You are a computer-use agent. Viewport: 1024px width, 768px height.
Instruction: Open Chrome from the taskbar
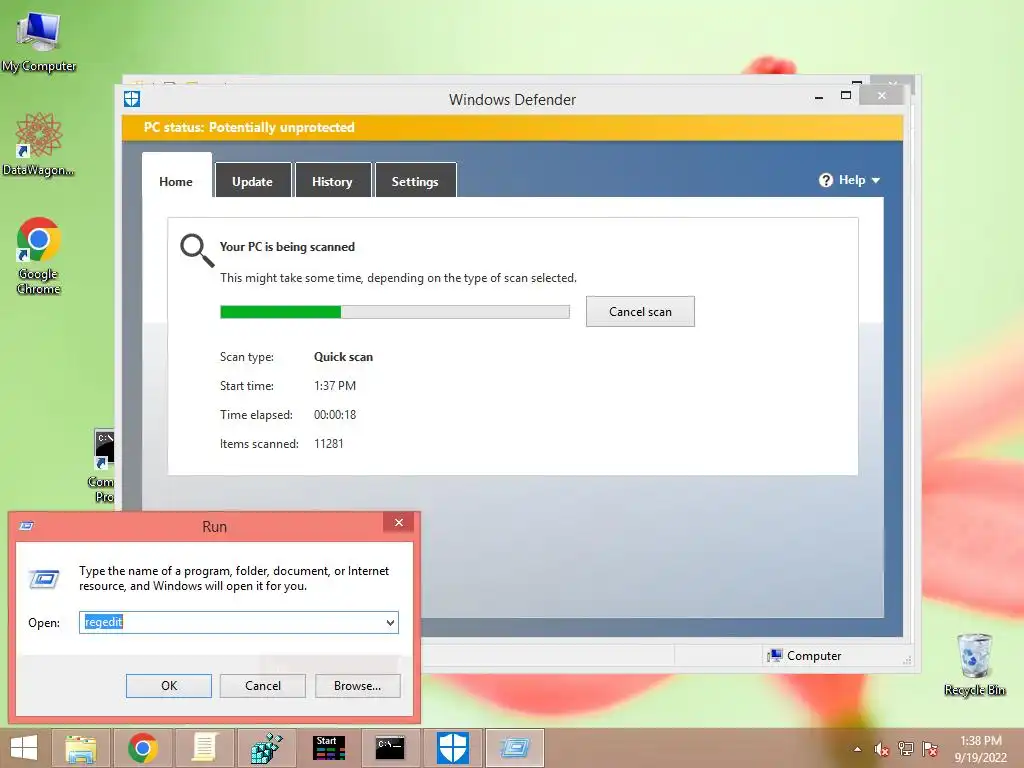142,748
